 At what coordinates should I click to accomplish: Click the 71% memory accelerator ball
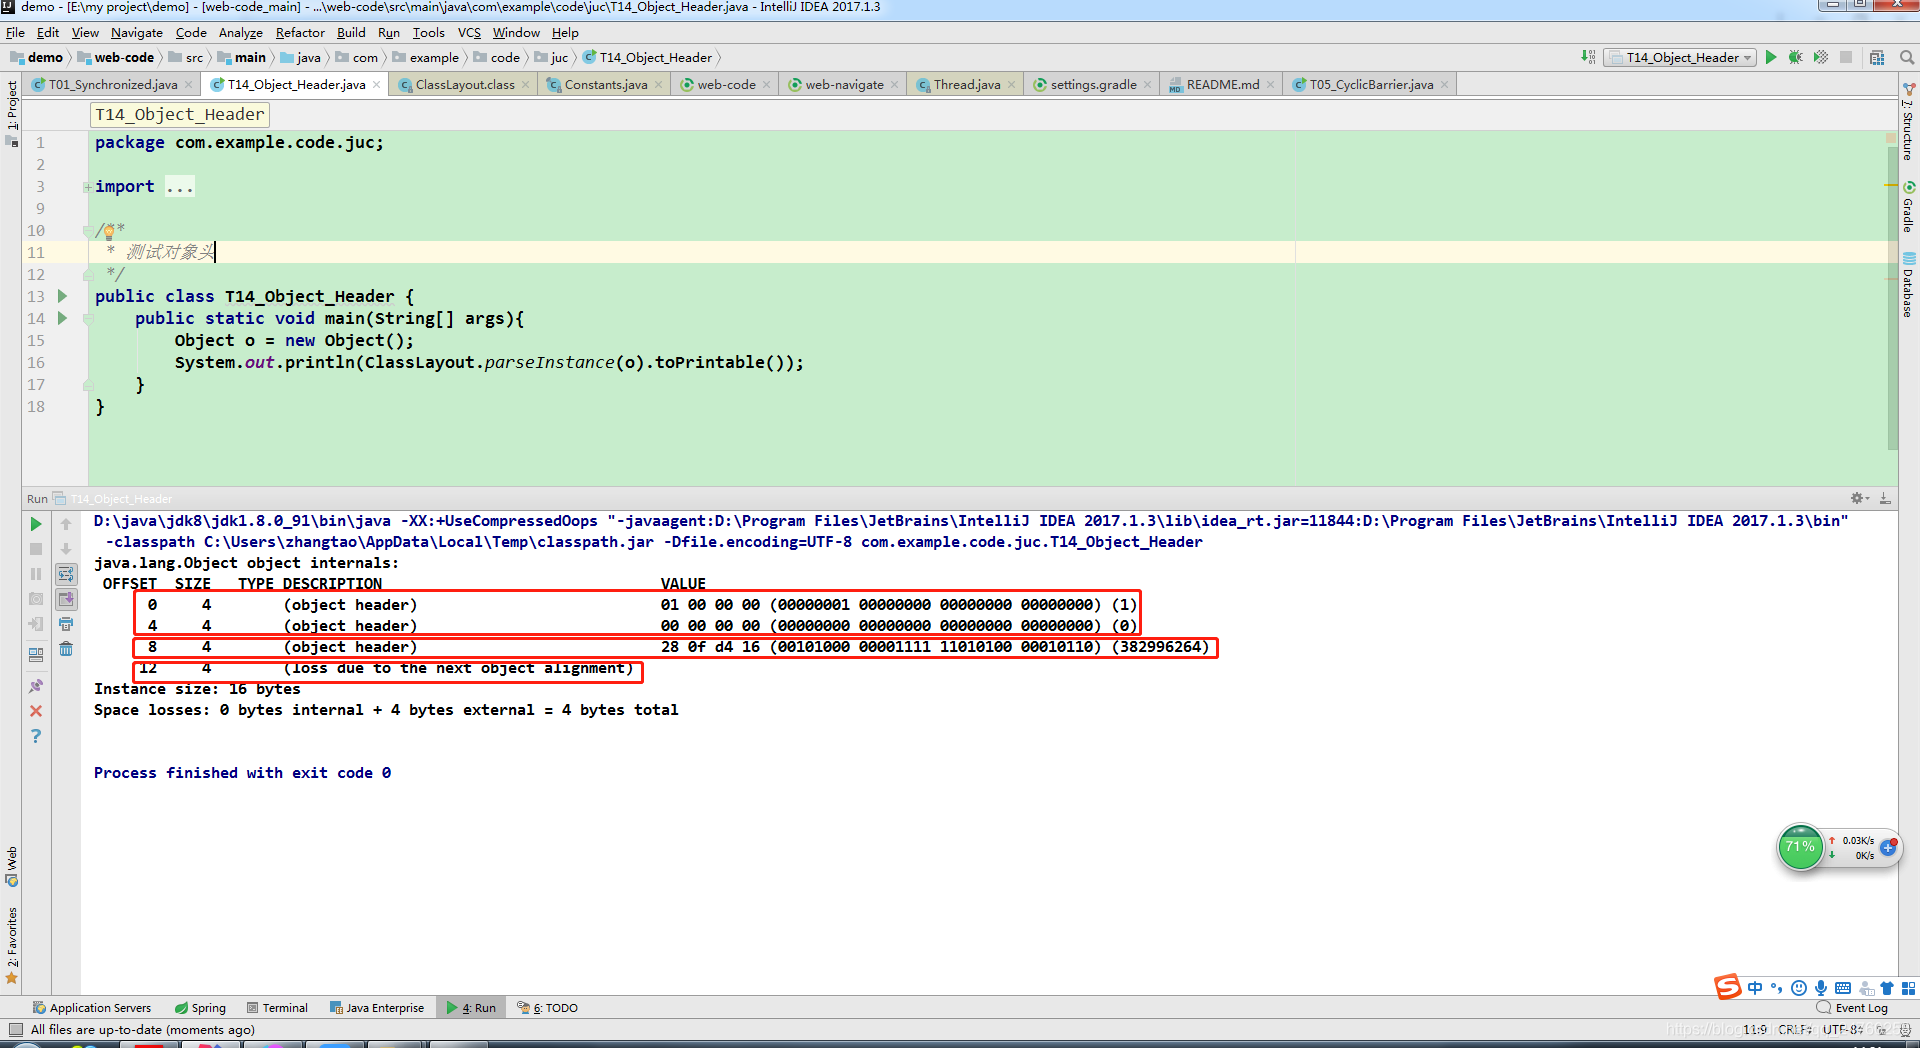1801,847
